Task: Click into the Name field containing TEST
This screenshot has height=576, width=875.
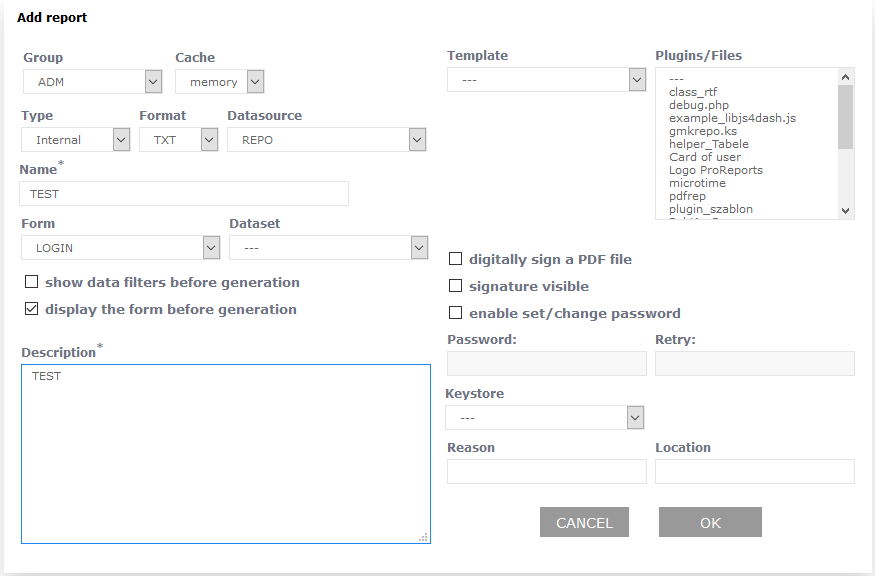Action: (184, 194)
